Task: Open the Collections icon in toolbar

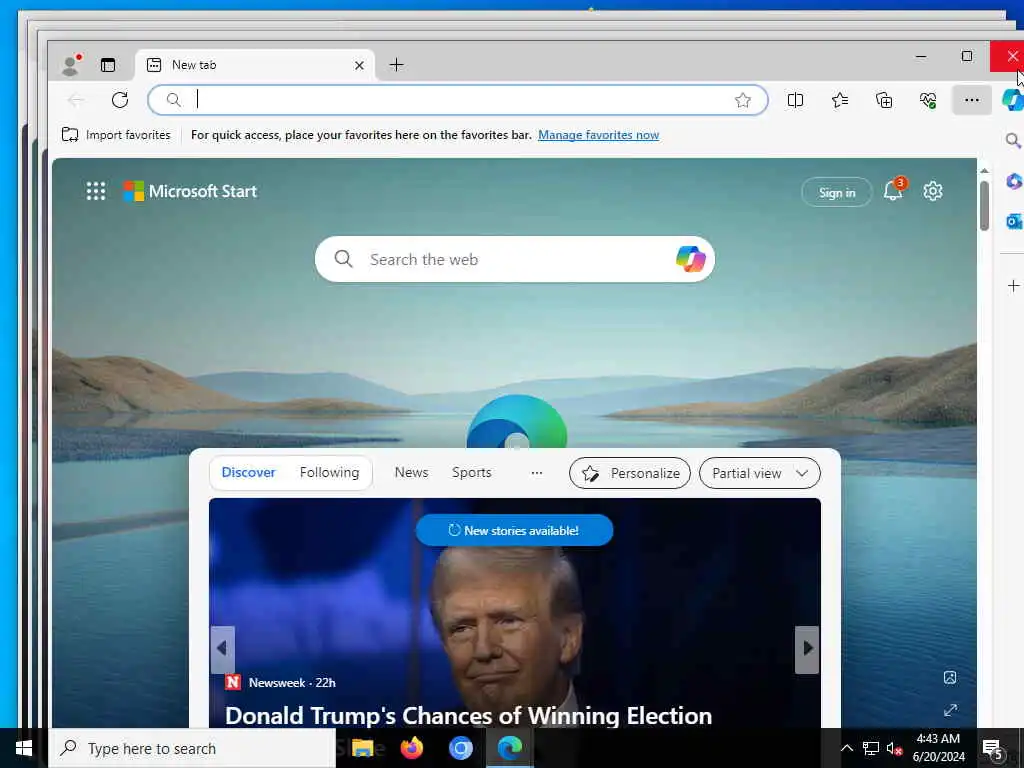Action: 884,100
